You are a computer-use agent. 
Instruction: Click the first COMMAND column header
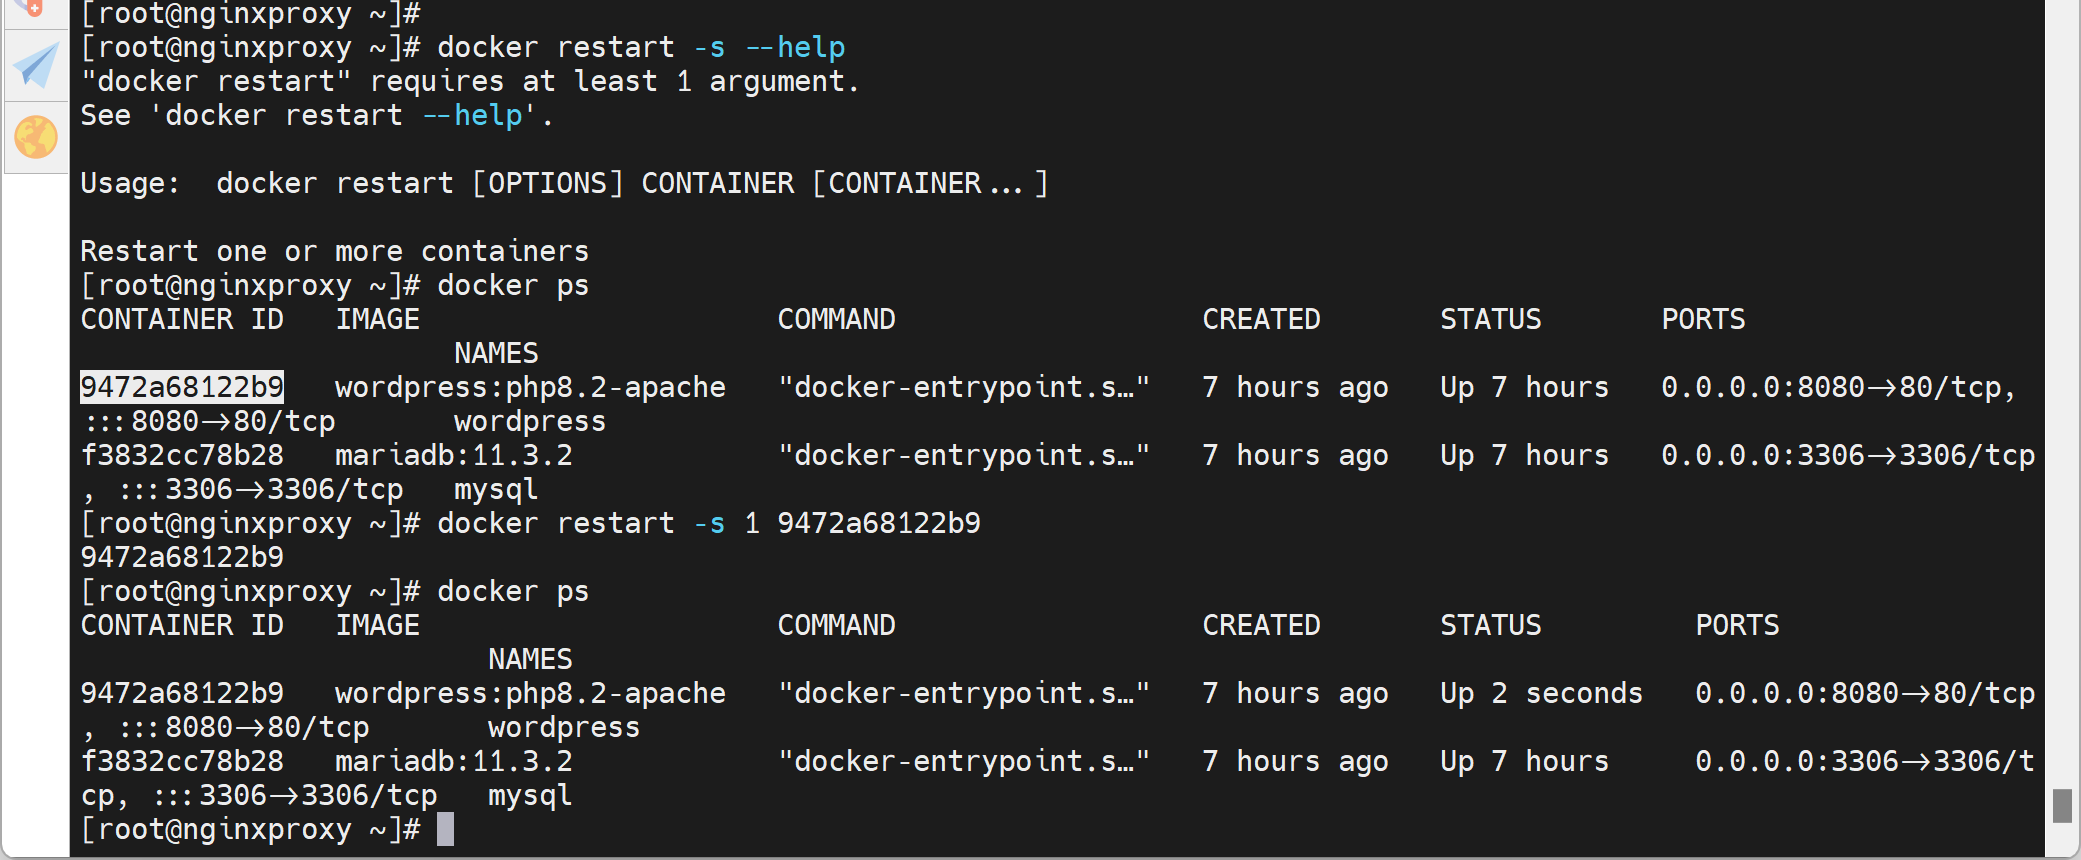point(836,319)
